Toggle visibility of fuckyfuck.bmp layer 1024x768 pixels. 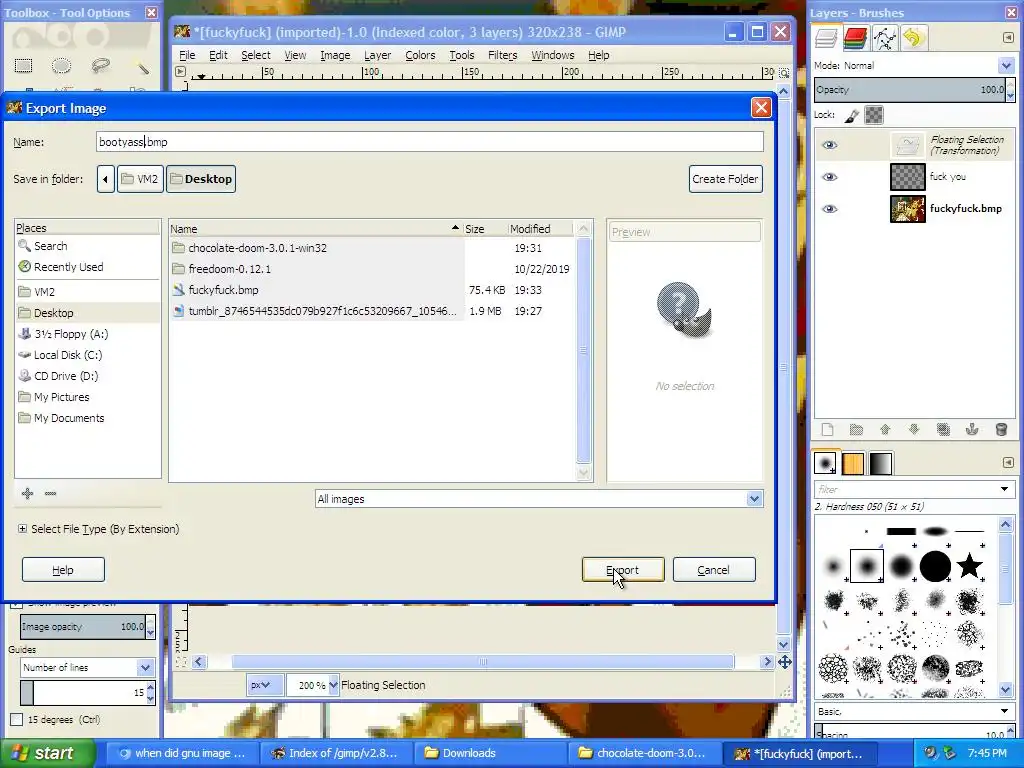click(x=829, y=209)
